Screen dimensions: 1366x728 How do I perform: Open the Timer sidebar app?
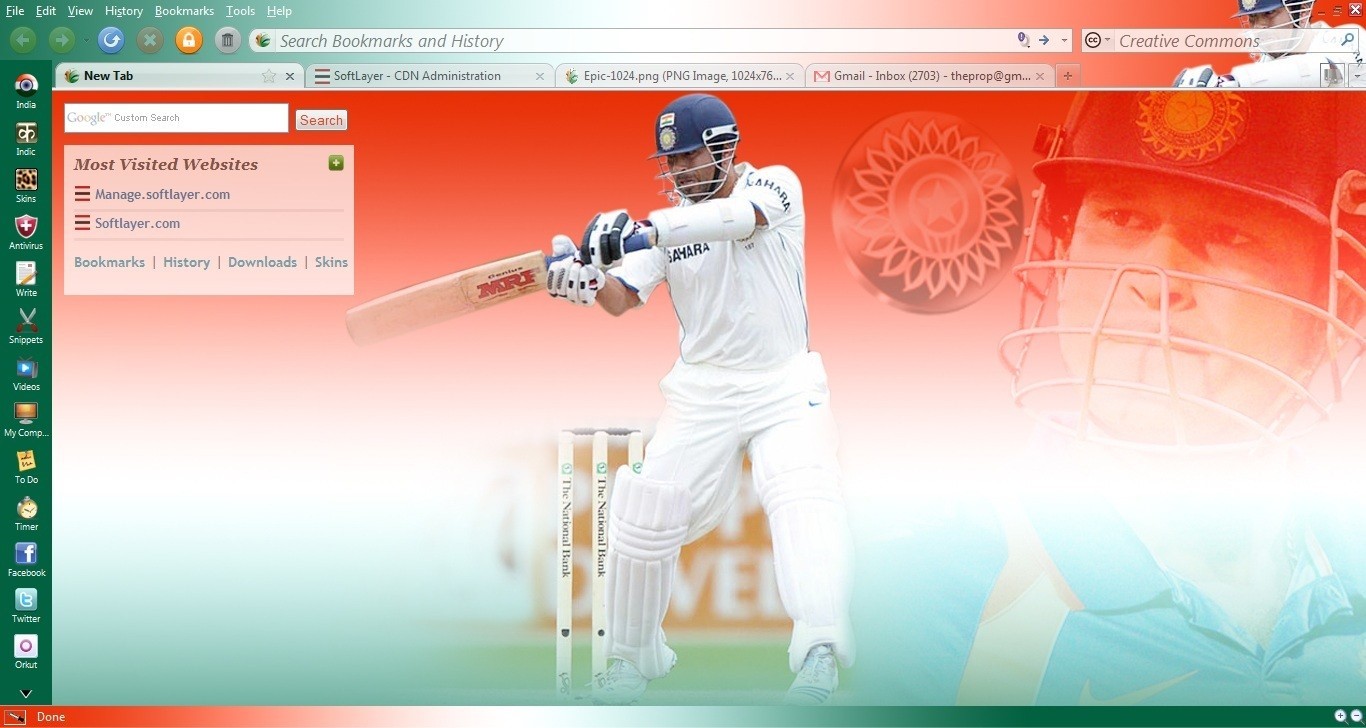click(26, 512)
